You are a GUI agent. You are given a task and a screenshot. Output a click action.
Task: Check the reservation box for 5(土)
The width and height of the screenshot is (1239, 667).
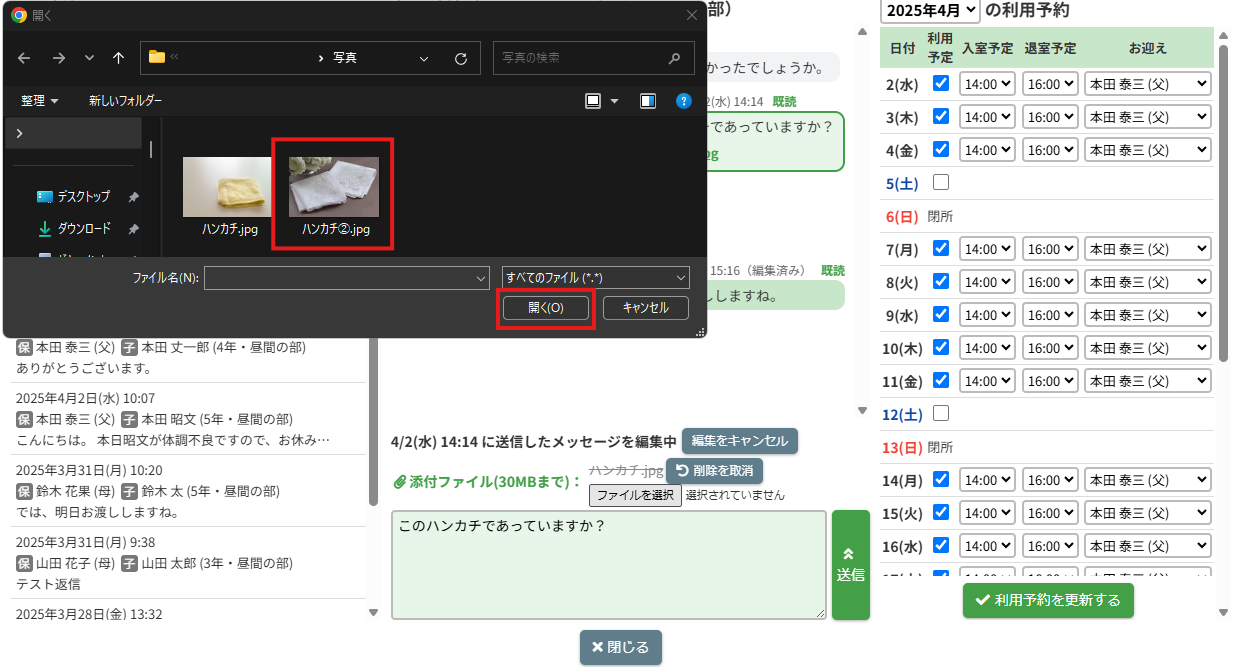[940, 182]
